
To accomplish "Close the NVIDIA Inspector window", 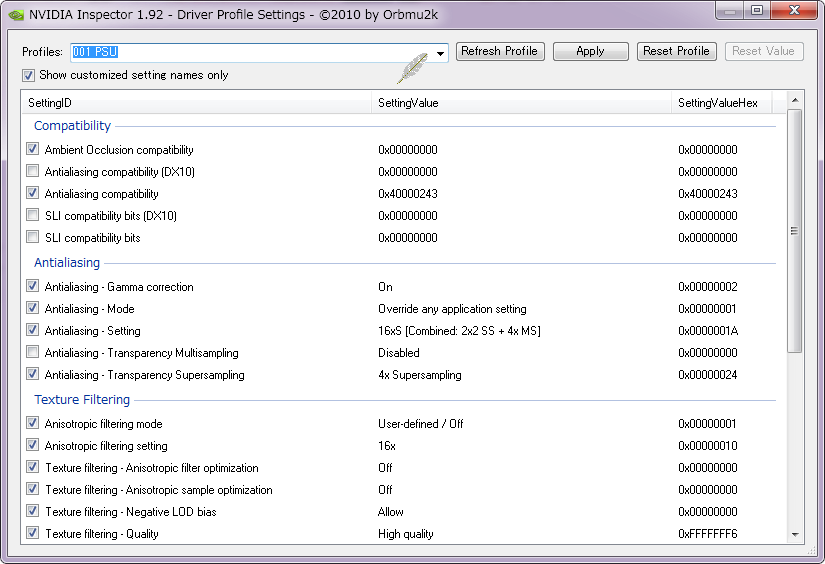I will point(795,11).
